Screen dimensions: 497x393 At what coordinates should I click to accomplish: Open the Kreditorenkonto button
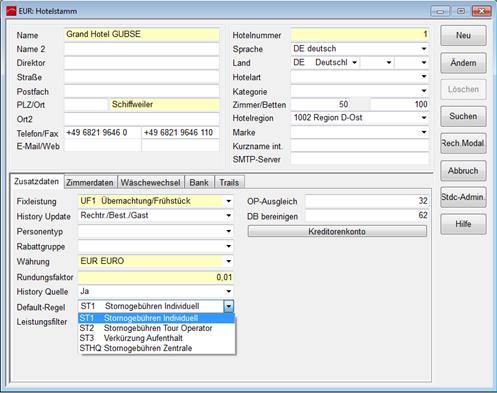[337, 231]
